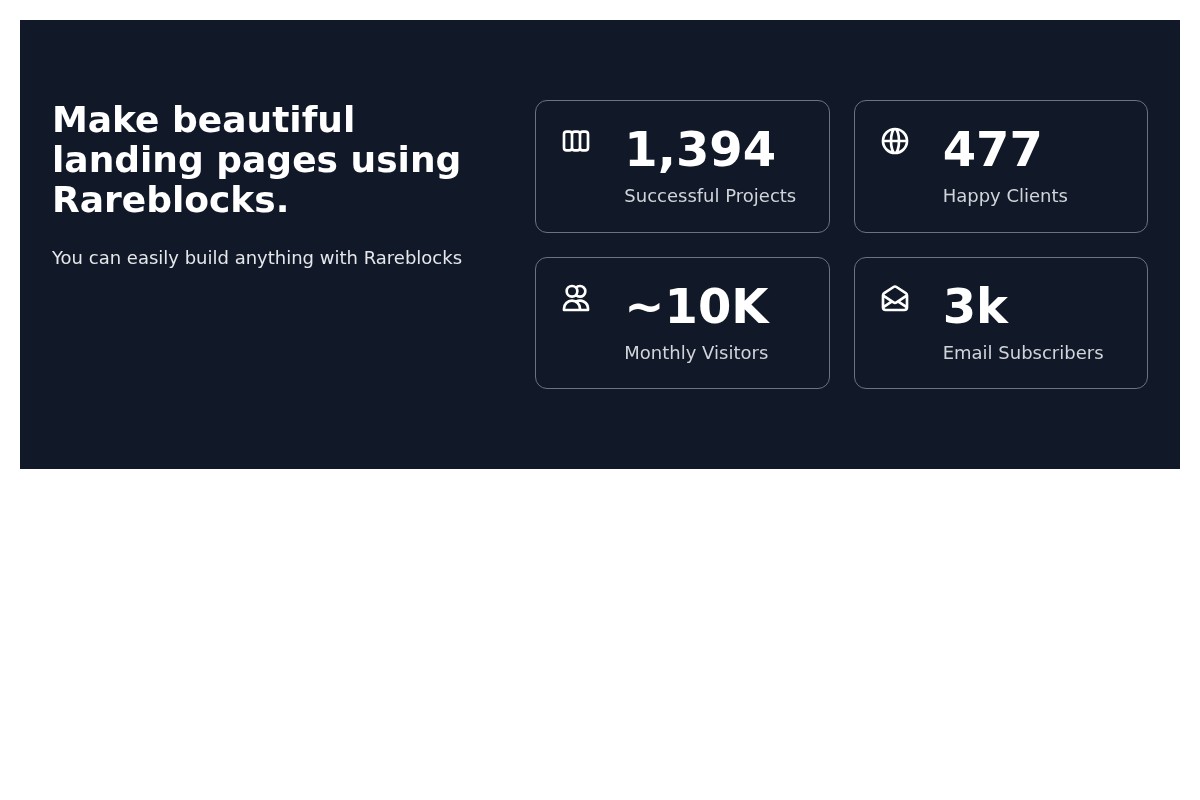Click the bold "Rareblocks." headline word
Viewport: 1200px width, 800px height.
click(170, 200)
